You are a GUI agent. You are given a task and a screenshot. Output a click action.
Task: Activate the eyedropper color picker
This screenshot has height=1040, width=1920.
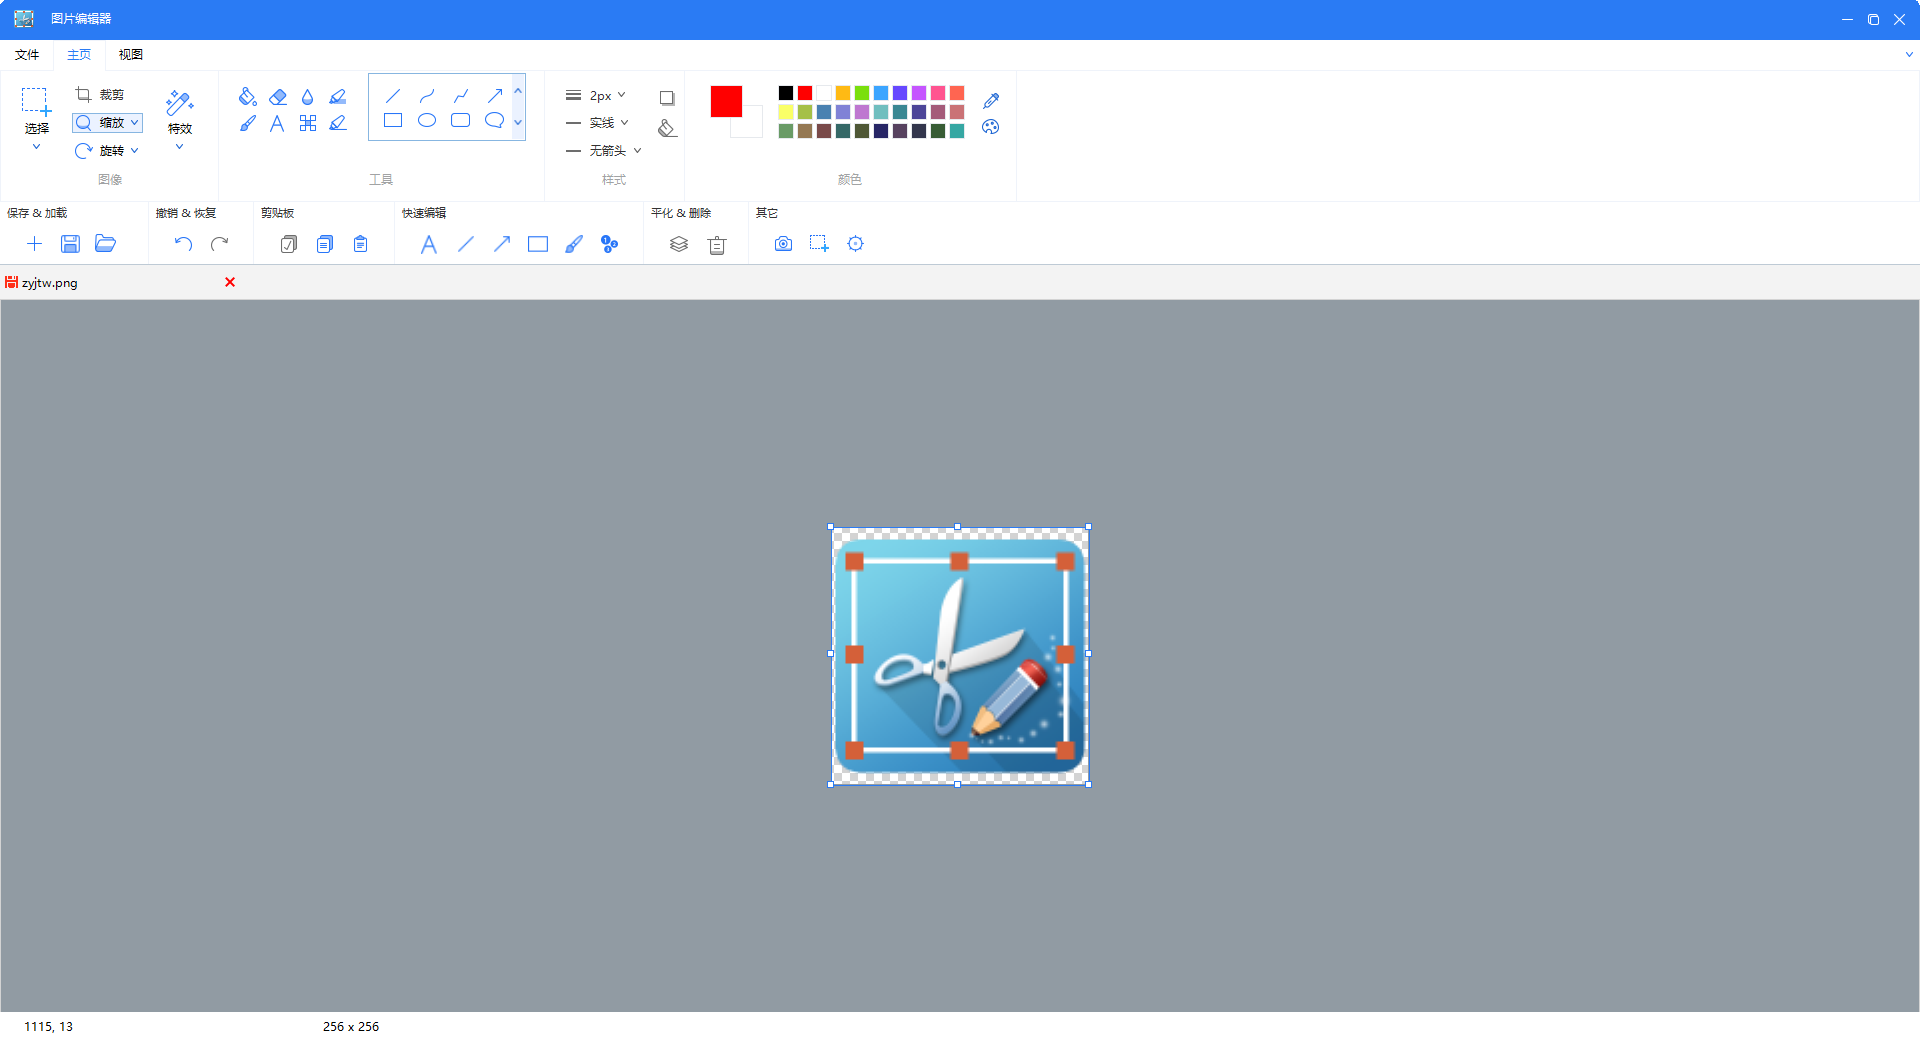(x=991, y=101)
